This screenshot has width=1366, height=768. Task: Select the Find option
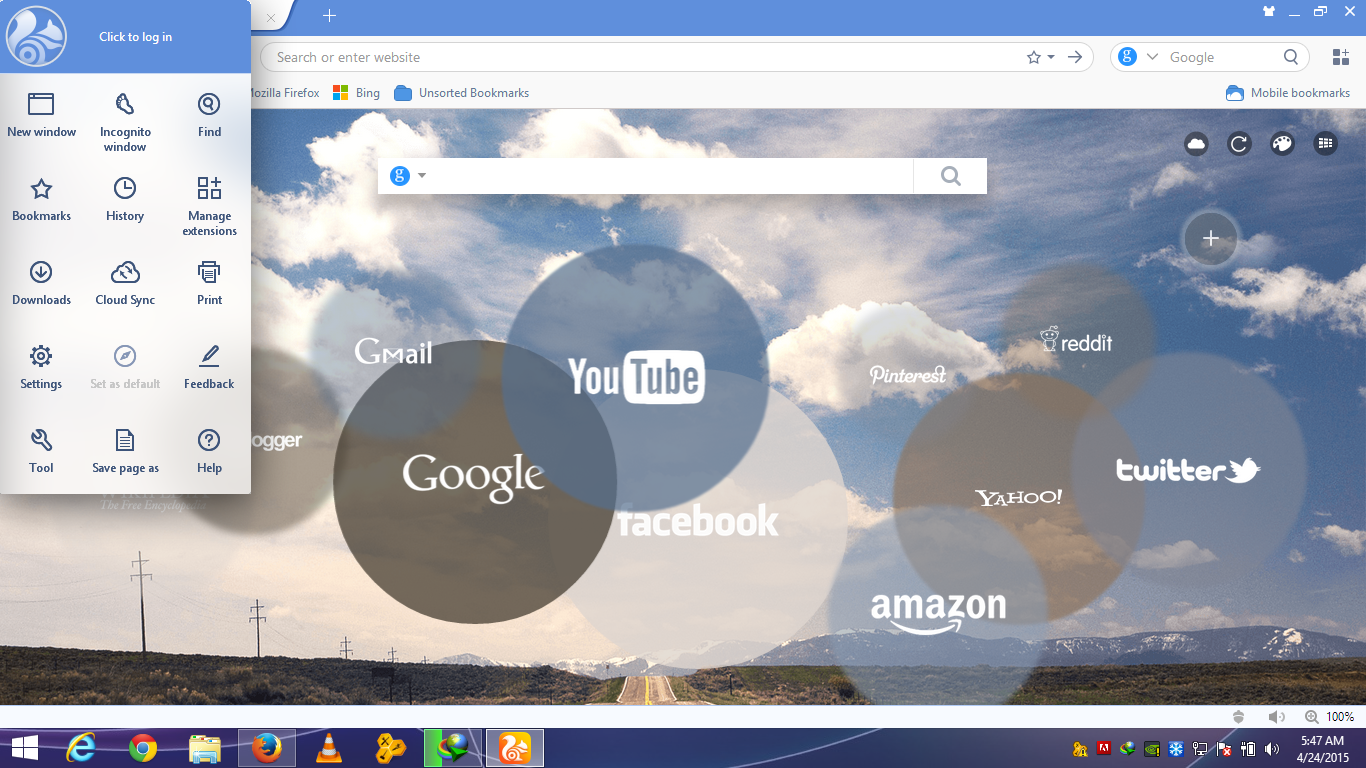(209, 115)
